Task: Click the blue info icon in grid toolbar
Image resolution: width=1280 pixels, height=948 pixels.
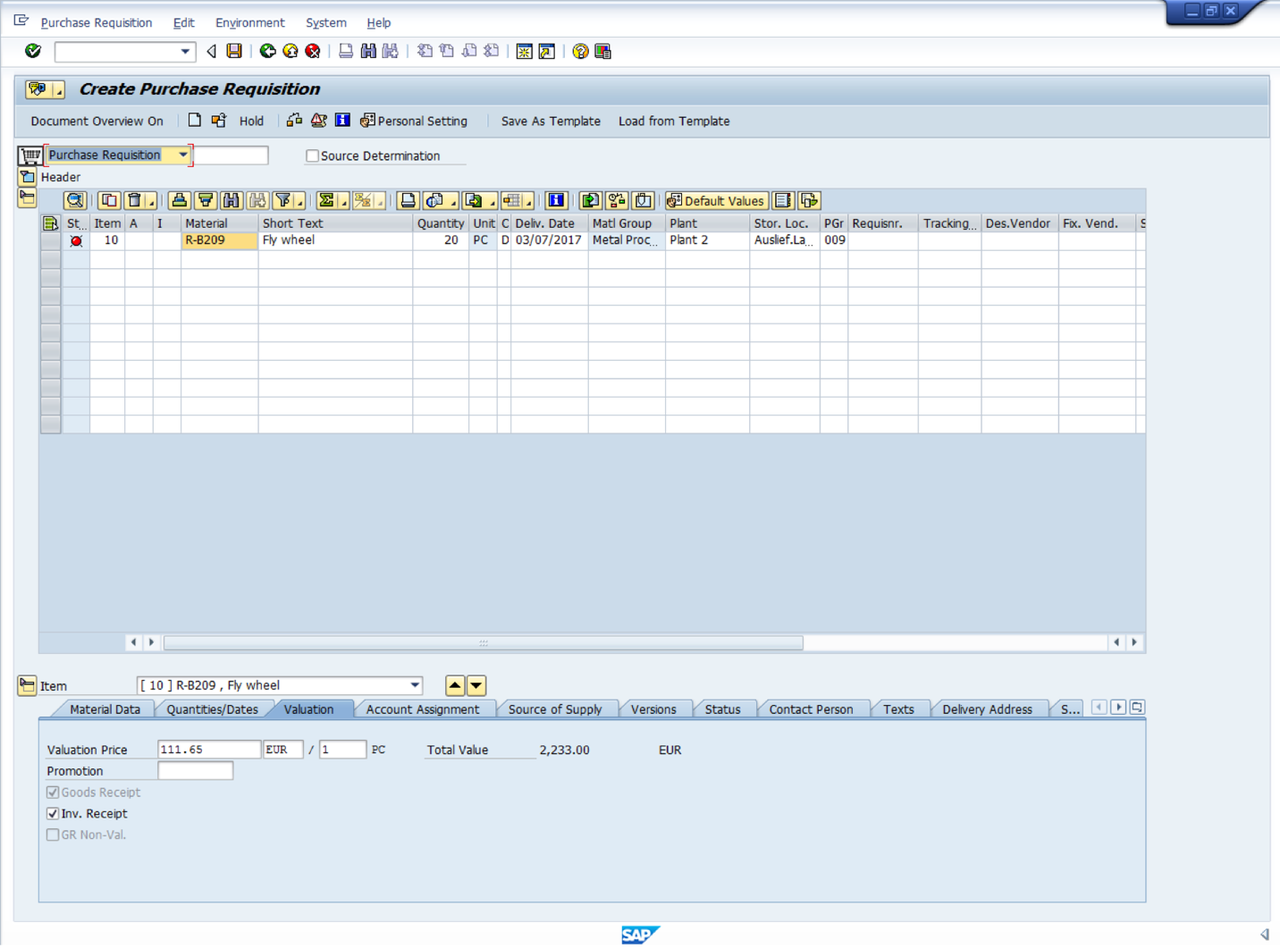Action: [x=557, y=200]
